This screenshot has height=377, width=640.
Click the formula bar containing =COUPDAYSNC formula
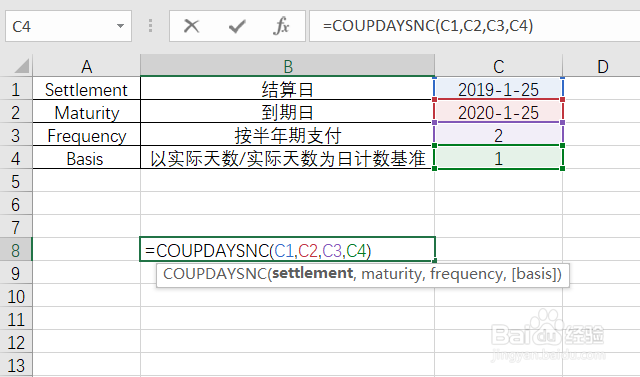tap(474, 26)
